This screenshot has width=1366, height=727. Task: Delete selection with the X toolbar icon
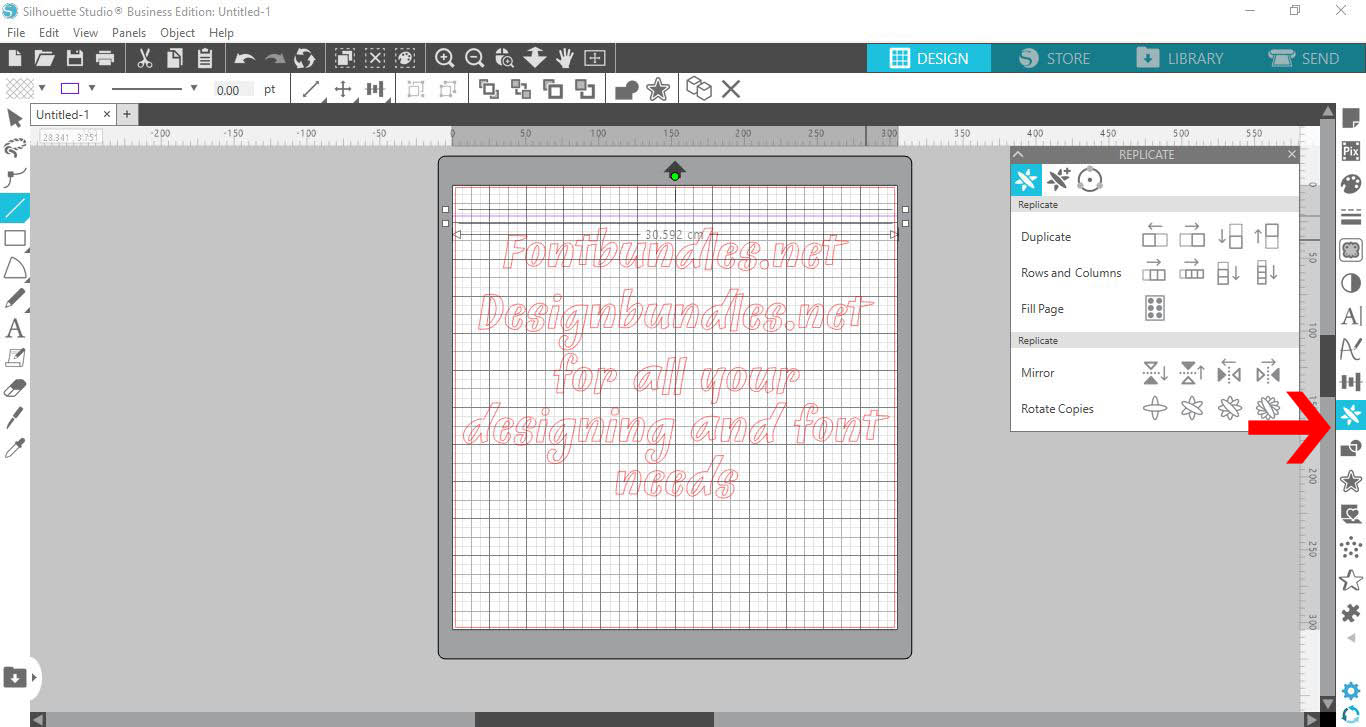(x=731, y=89)
